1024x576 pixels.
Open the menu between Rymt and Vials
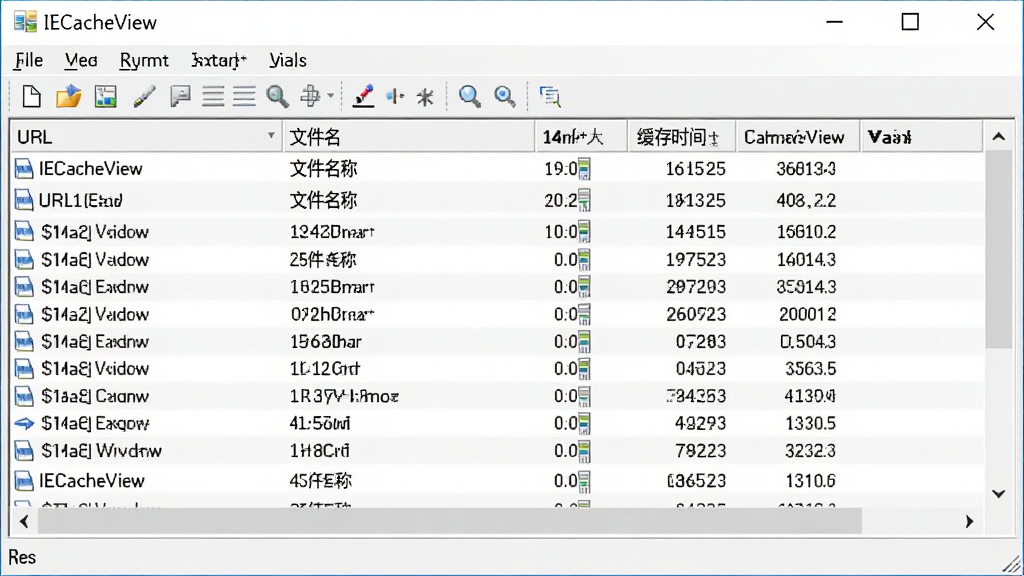pos(219,60)
